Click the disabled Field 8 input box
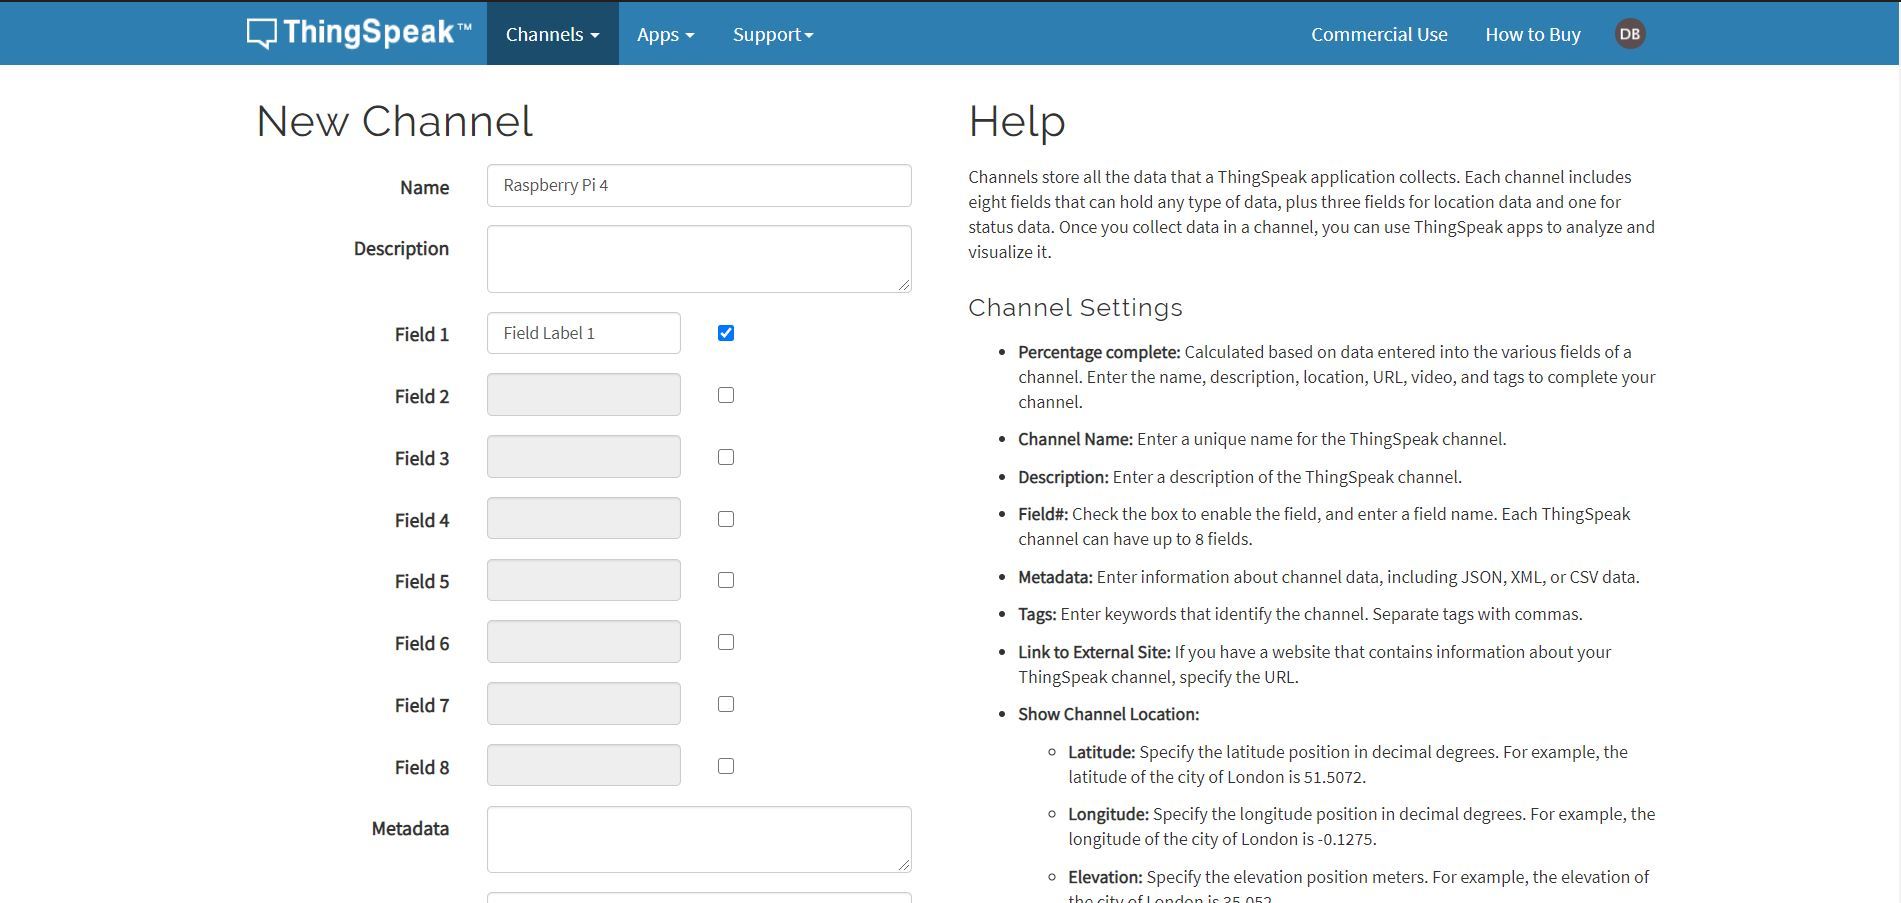 (x=583, y=766)
